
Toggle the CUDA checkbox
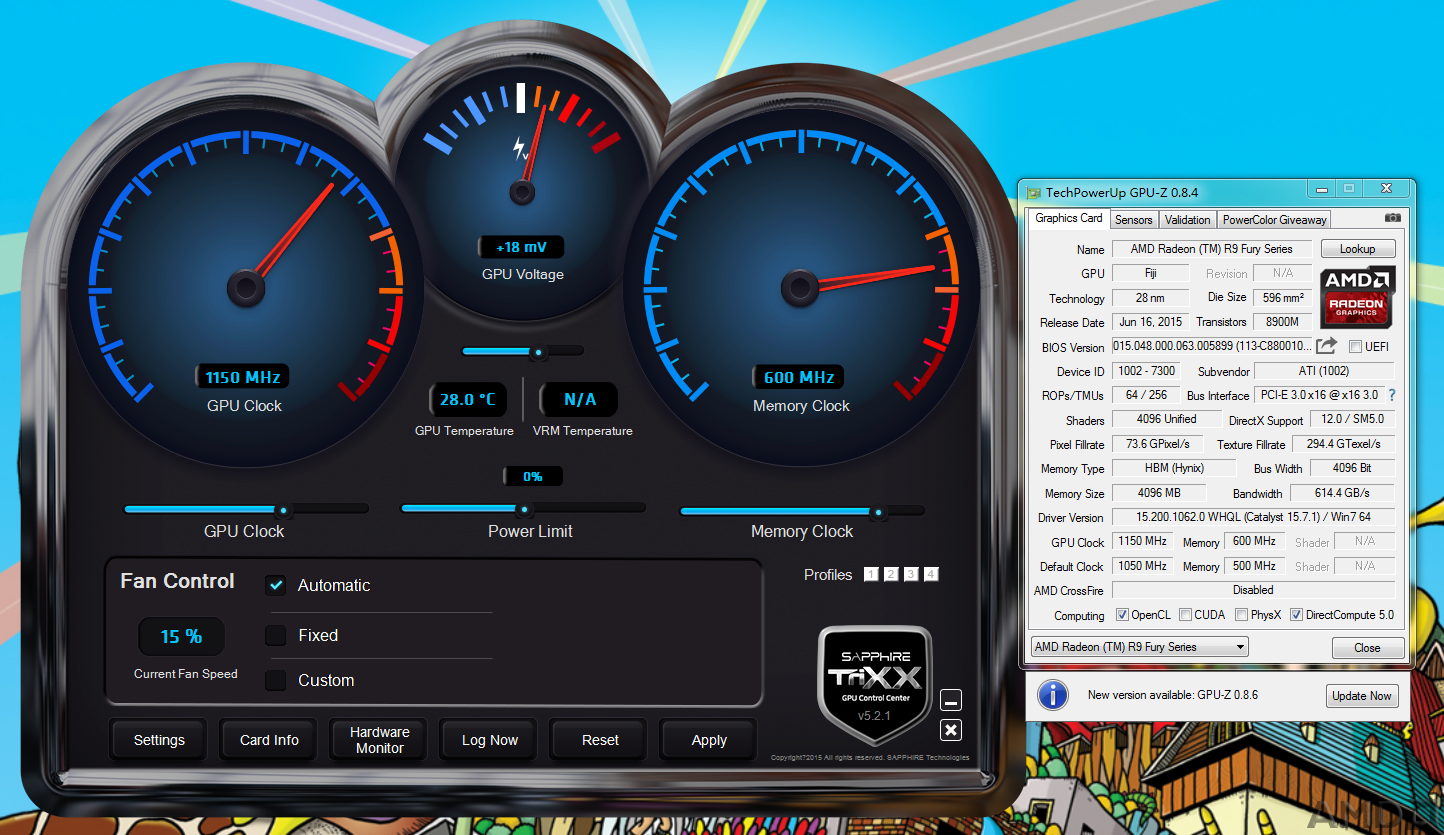point(1185,615)
